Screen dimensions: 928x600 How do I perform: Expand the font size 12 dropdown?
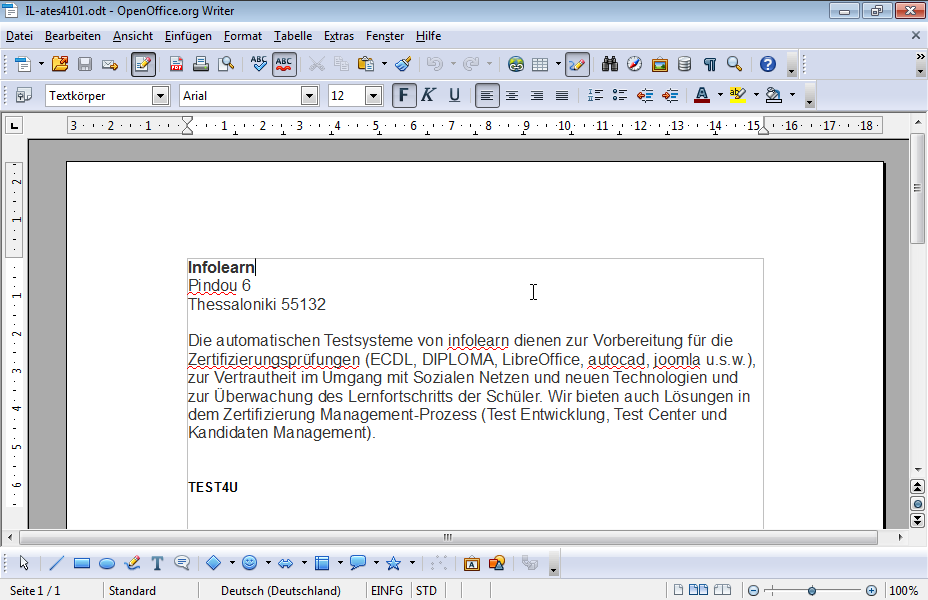pos(373,95)
